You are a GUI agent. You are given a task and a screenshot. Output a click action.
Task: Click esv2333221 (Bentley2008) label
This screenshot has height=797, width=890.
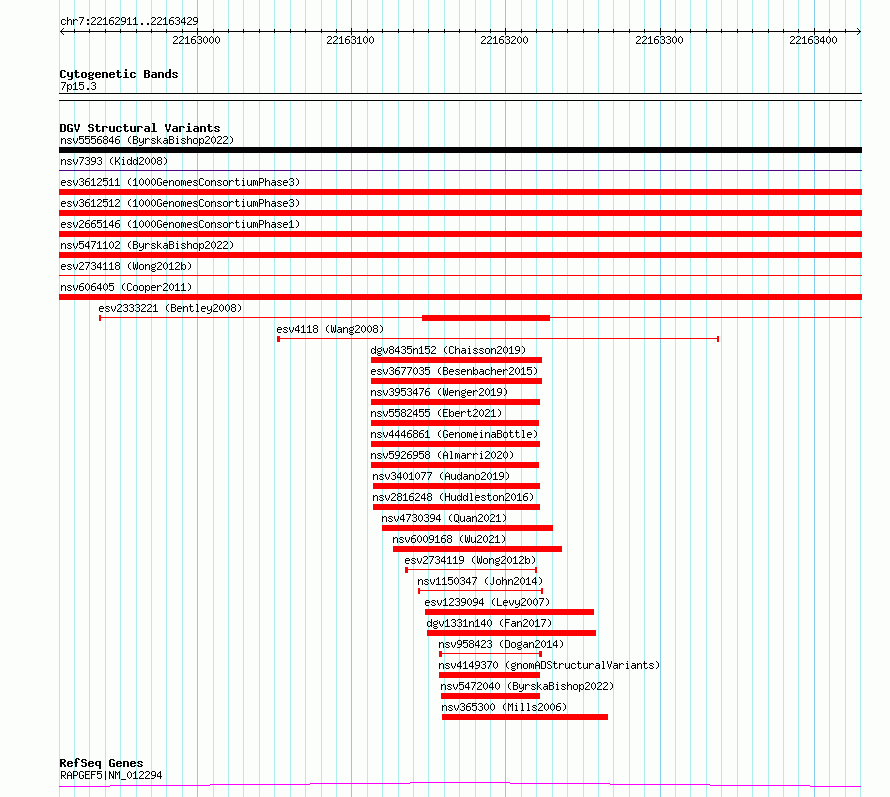[170, 308]
